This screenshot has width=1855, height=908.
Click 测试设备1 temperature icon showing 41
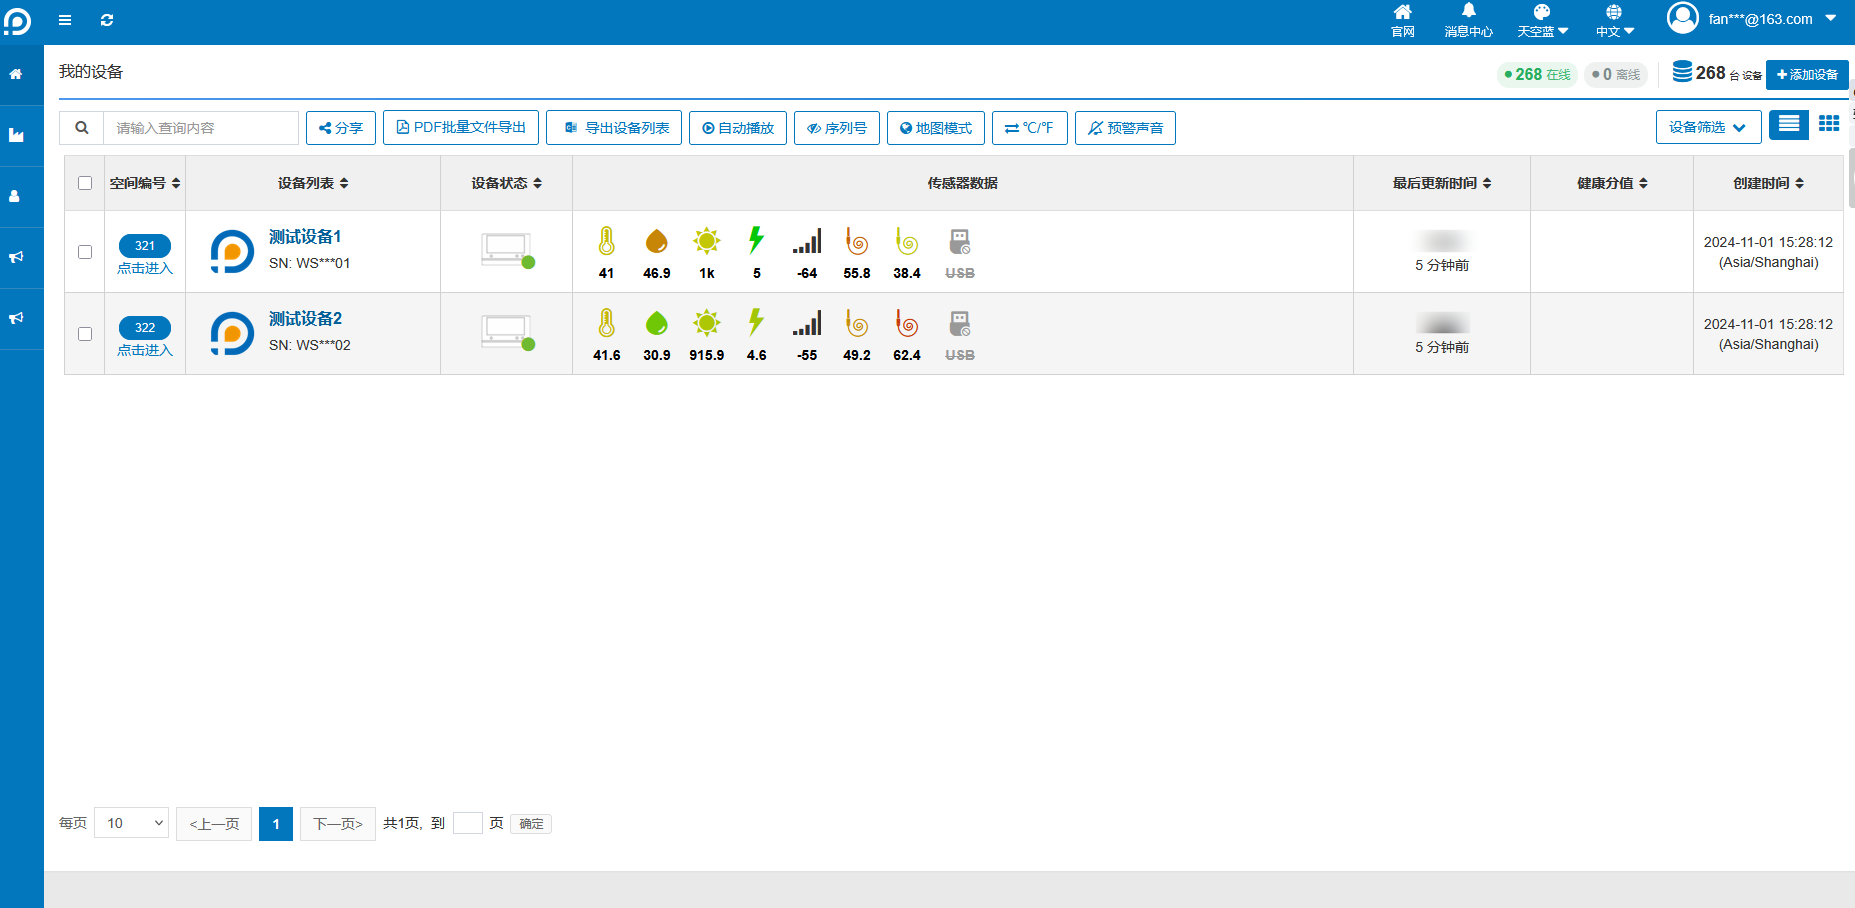coord(606,241)
